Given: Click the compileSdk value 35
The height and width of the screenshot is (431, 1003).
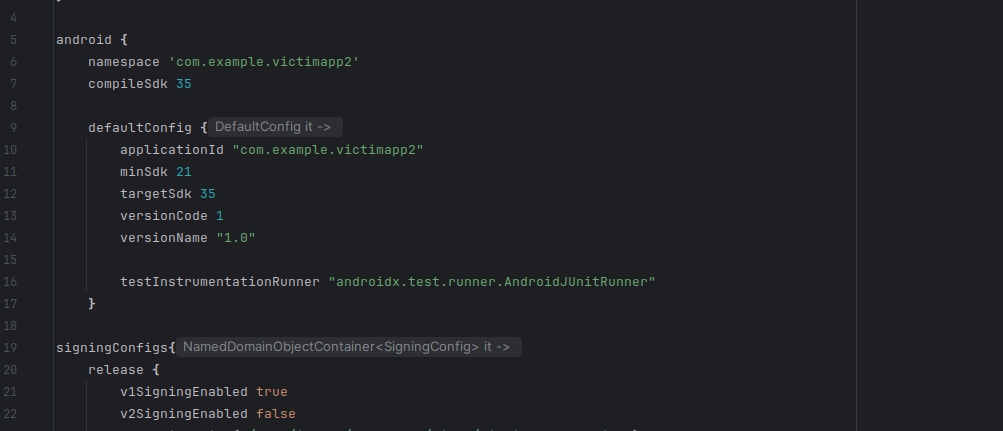Looking at the screenshot, I should (x=184, y=84).
